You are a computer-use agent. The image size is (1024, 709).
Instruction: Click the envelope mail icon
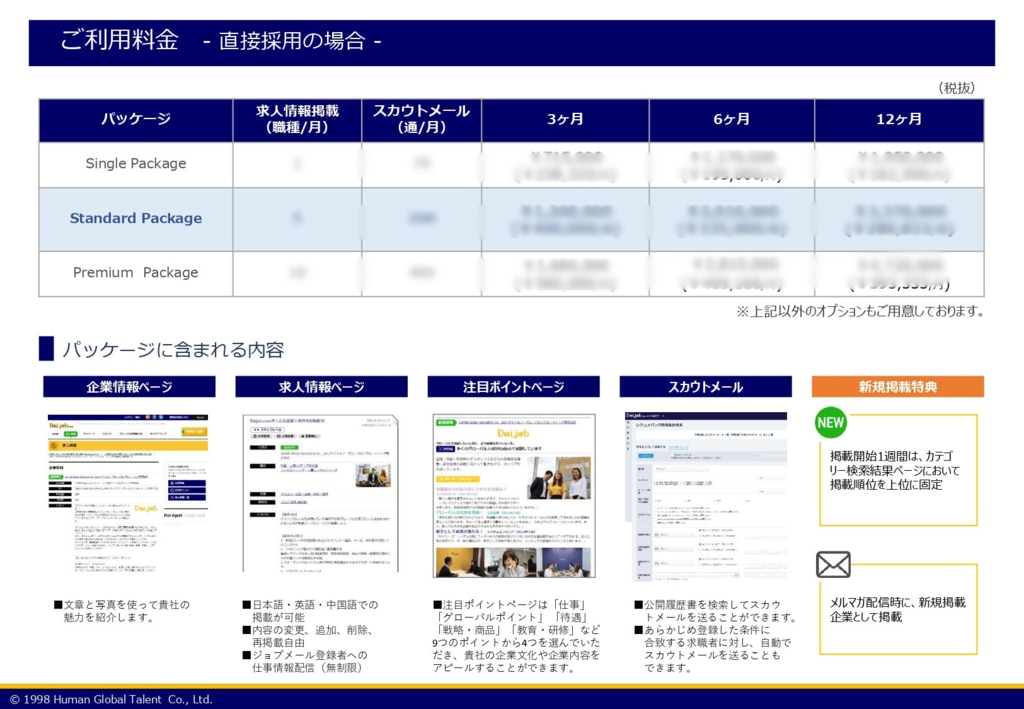[x=833, y=565]
